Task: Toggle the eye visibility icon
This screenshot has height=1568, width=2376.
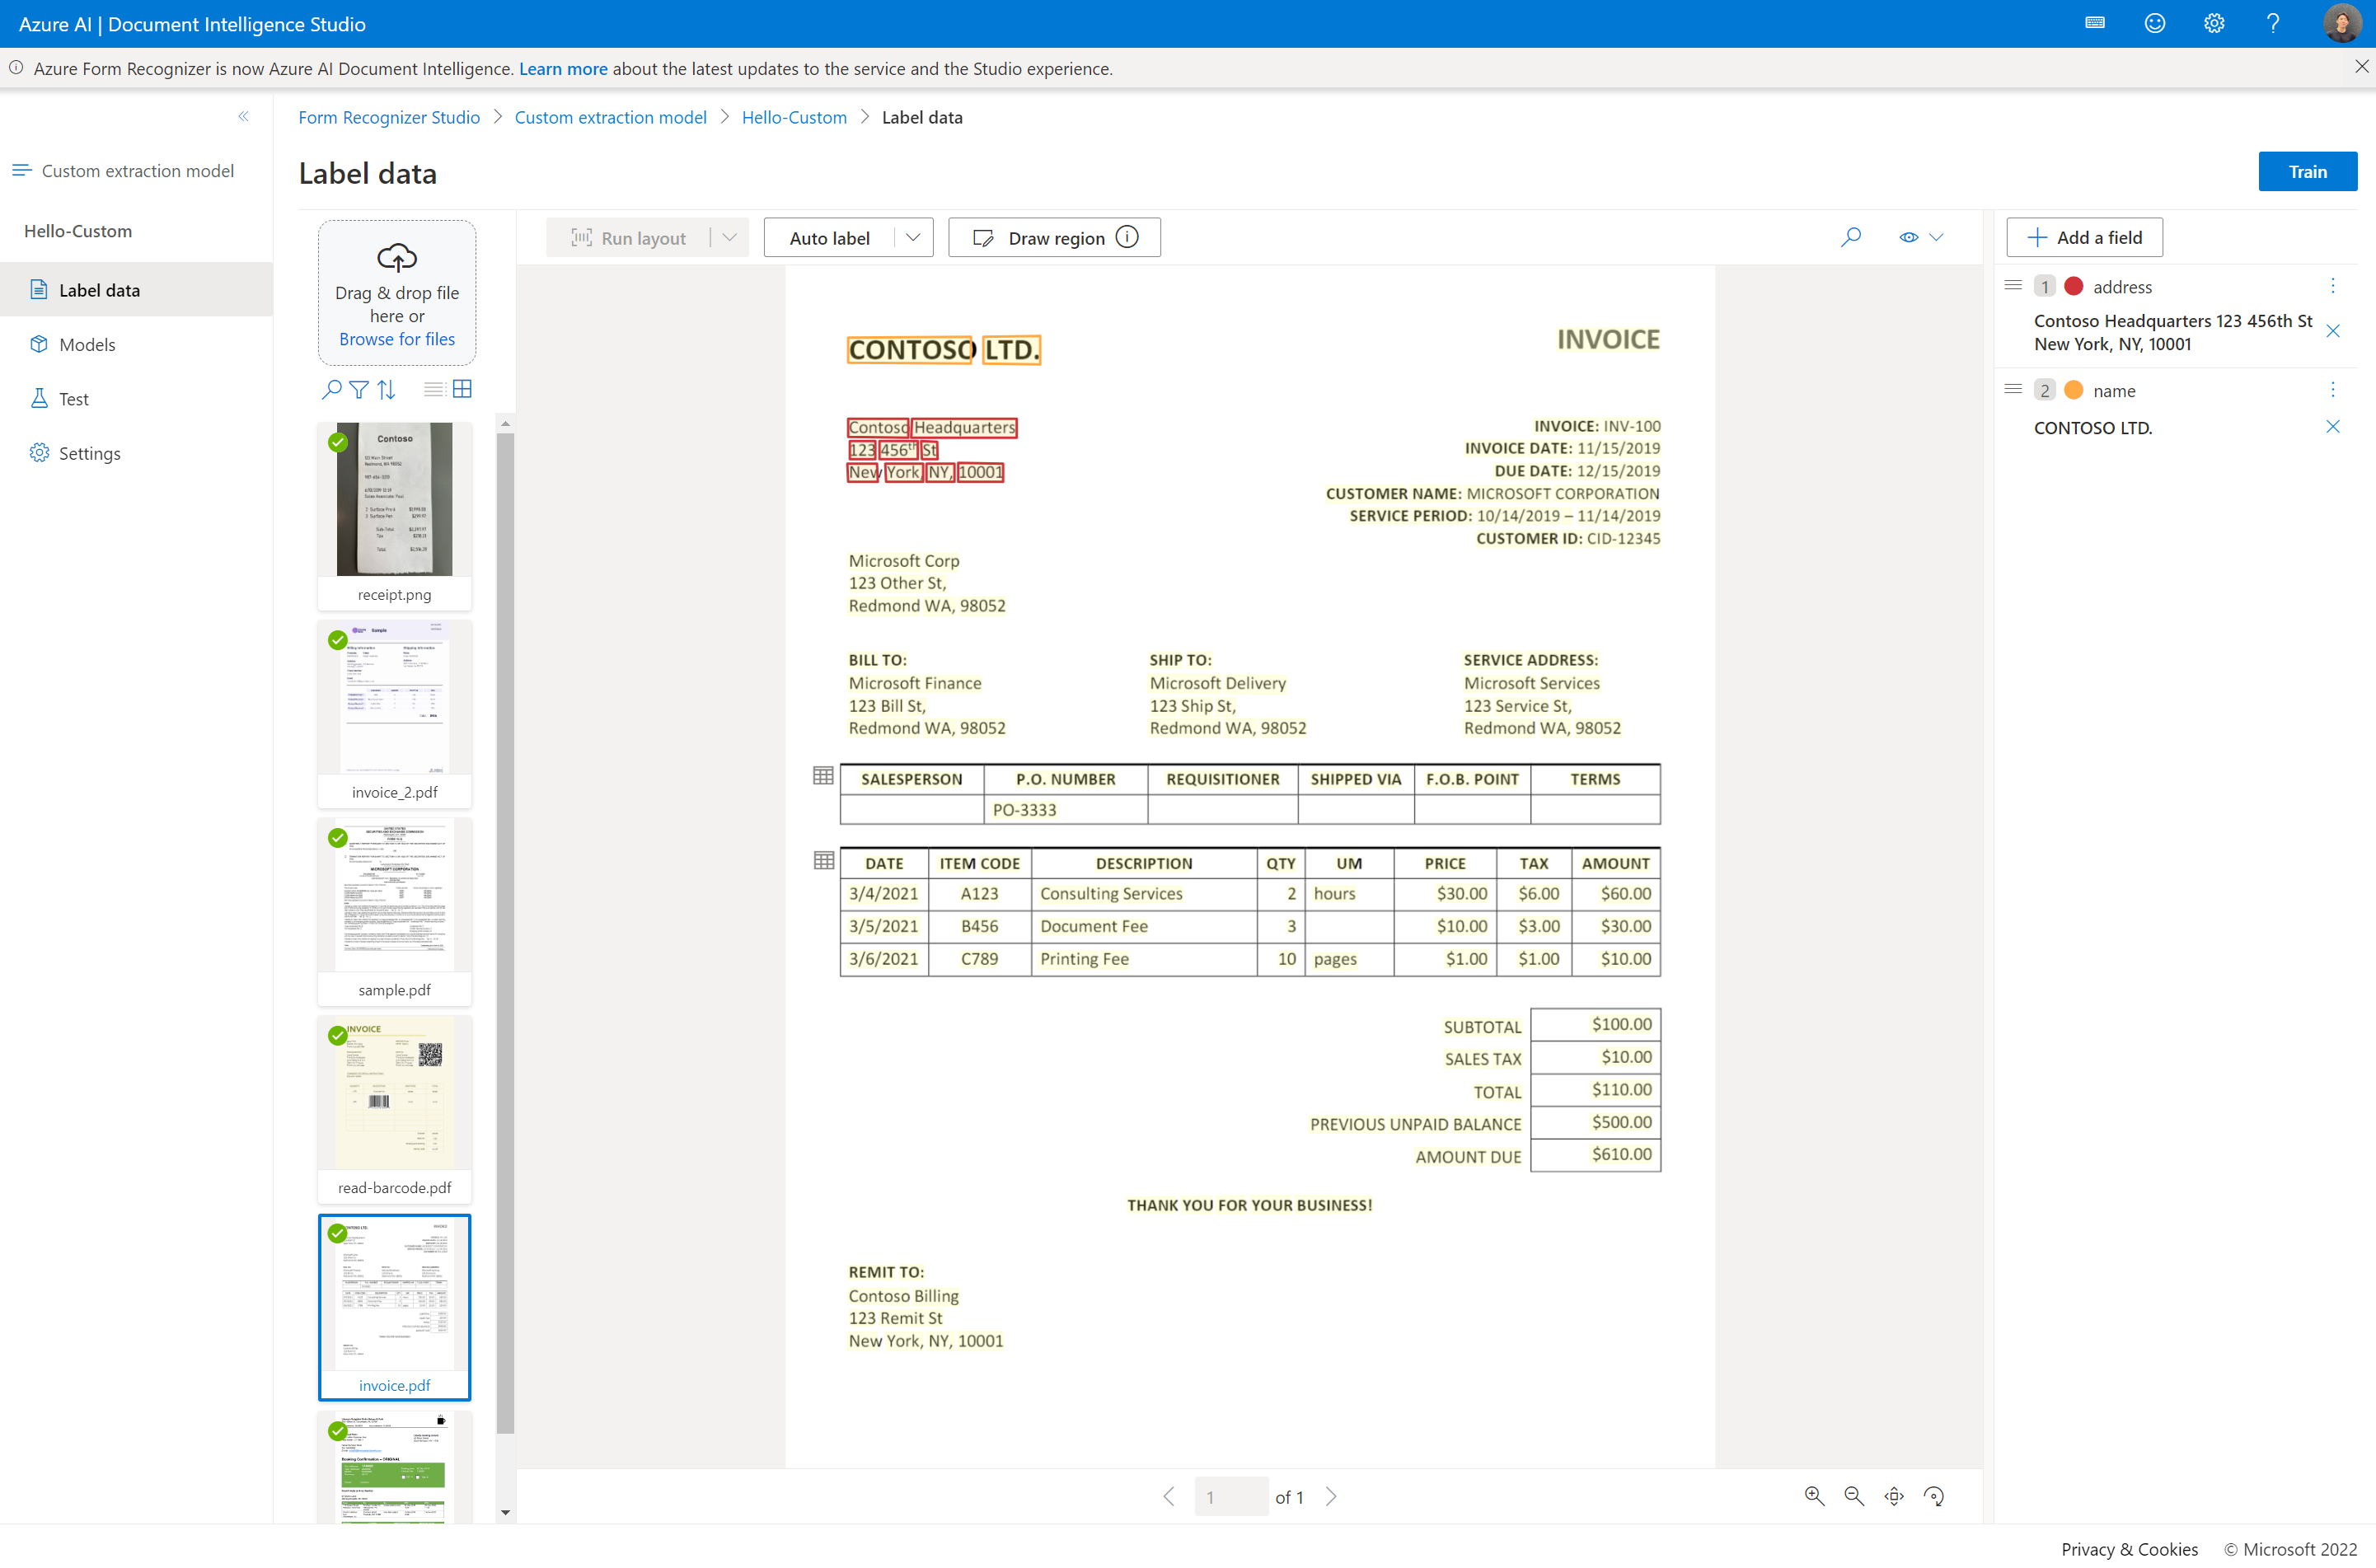Action: click(x=1907, y=236)
